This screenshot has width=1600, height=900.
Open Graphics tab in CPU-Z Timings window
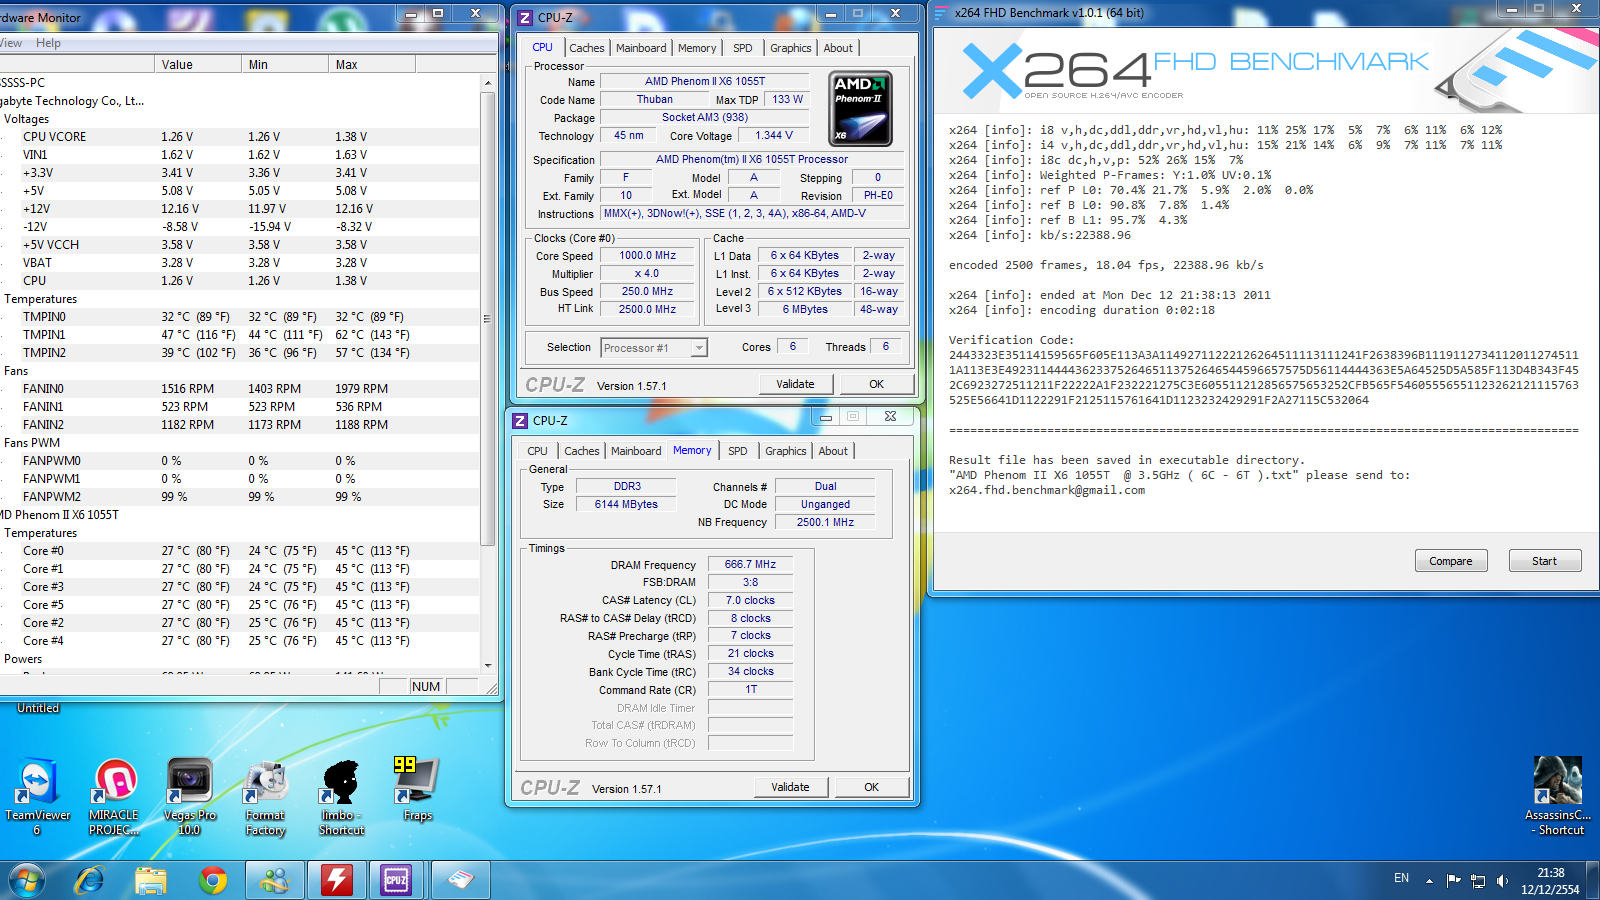click(785, 451)
